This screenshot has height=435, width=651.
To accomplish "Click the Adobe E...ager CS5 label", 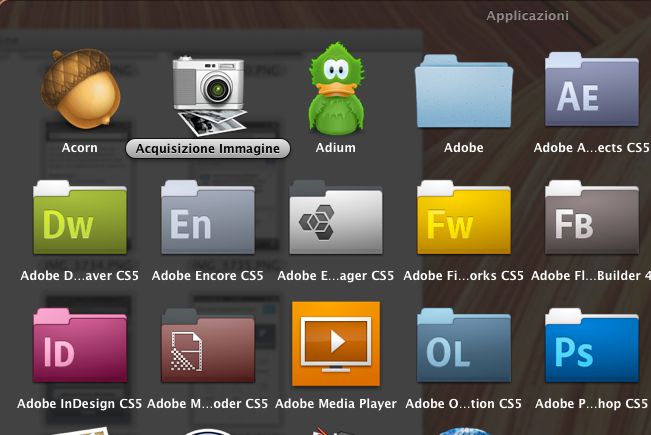I will click(x=335, y=276).
